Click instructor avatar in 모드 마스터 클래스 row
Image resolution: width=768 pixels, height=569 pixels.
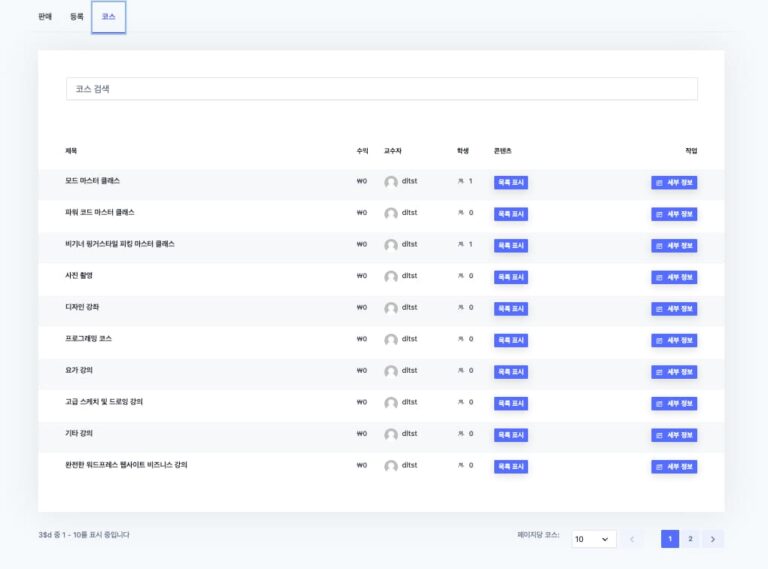(391, 182)
